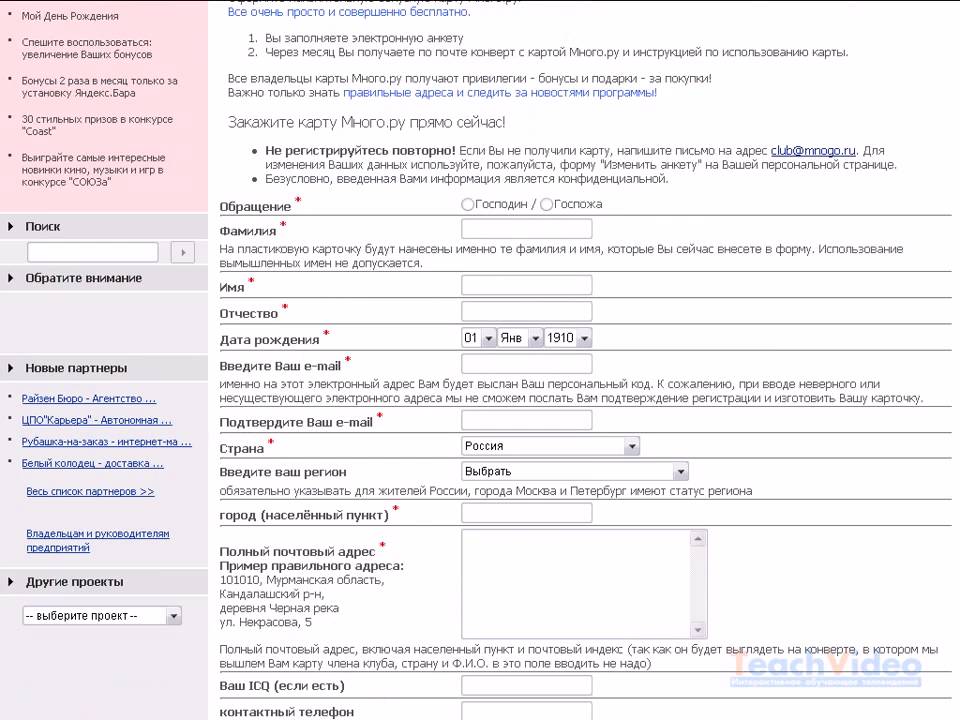Image resolution: width=960 pixels, height=720 pixels.
Task: Click the sidebar search input field
Action: click(92, 252)
